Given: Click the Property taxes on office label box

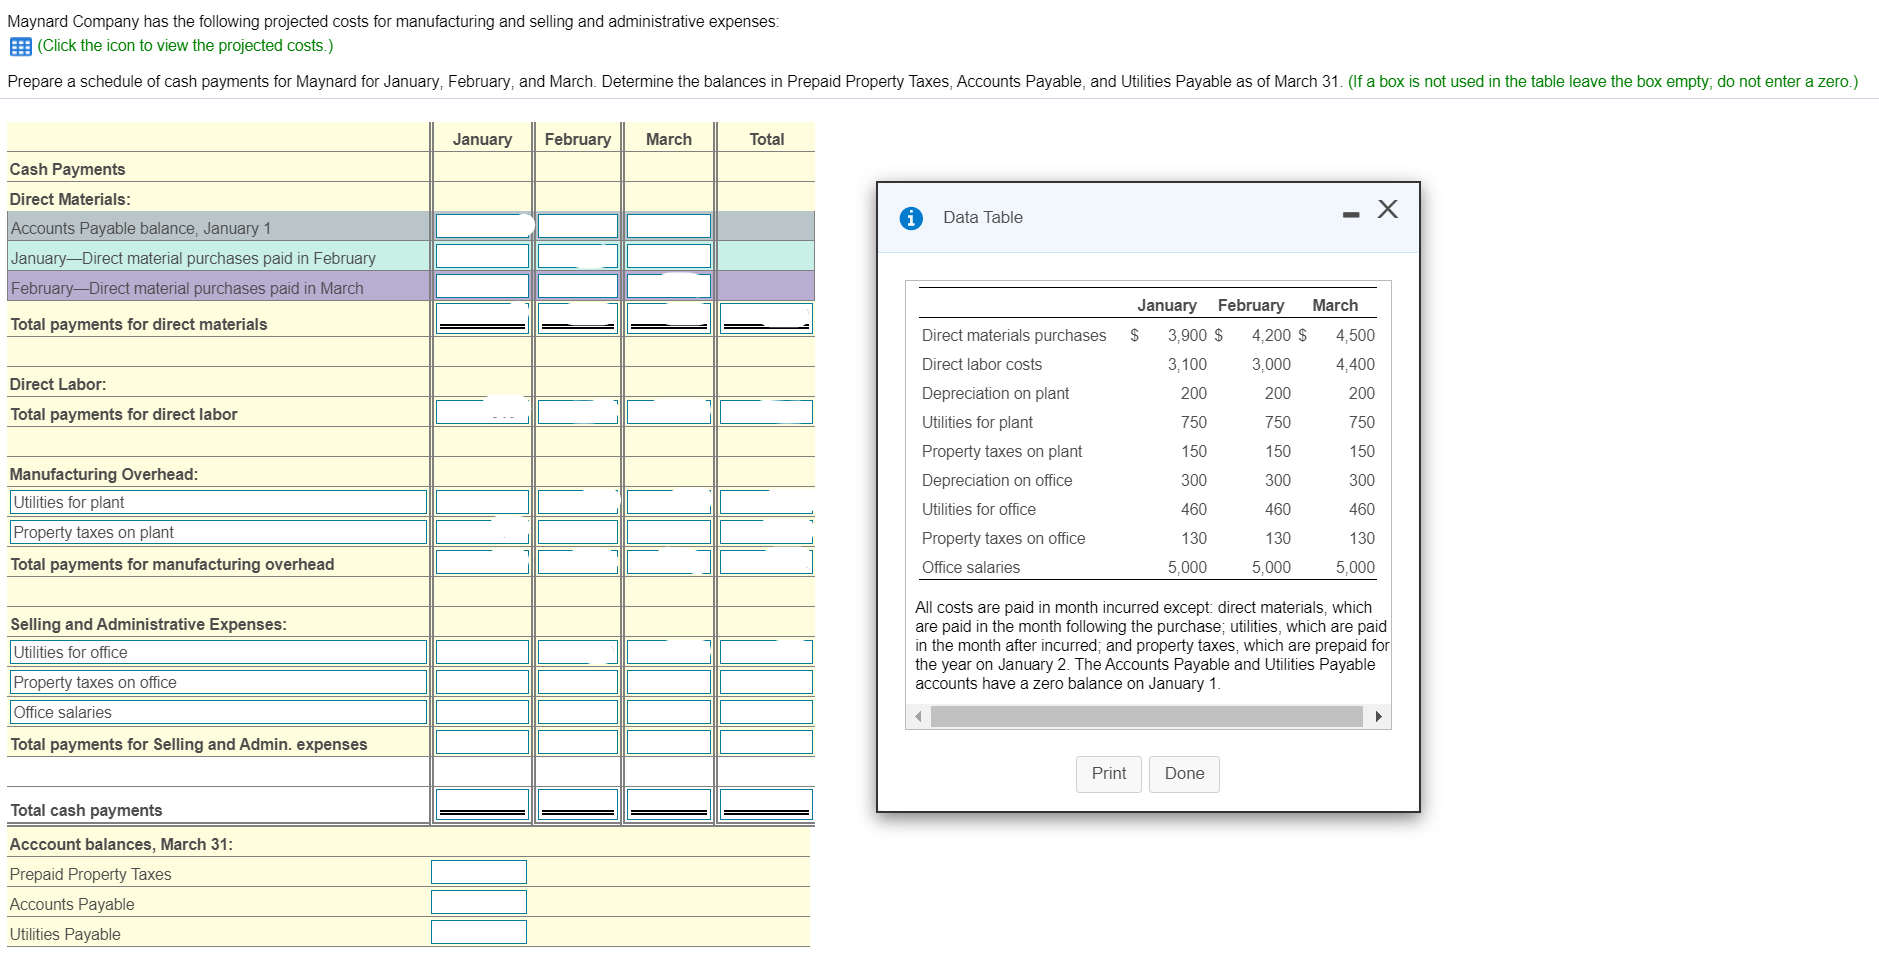Looking at the screenshot, I should click(219, 682).
